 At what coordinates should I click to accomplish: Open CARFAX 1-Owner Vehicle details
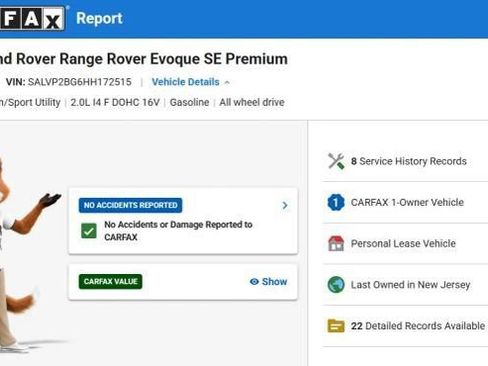[407, 202]
